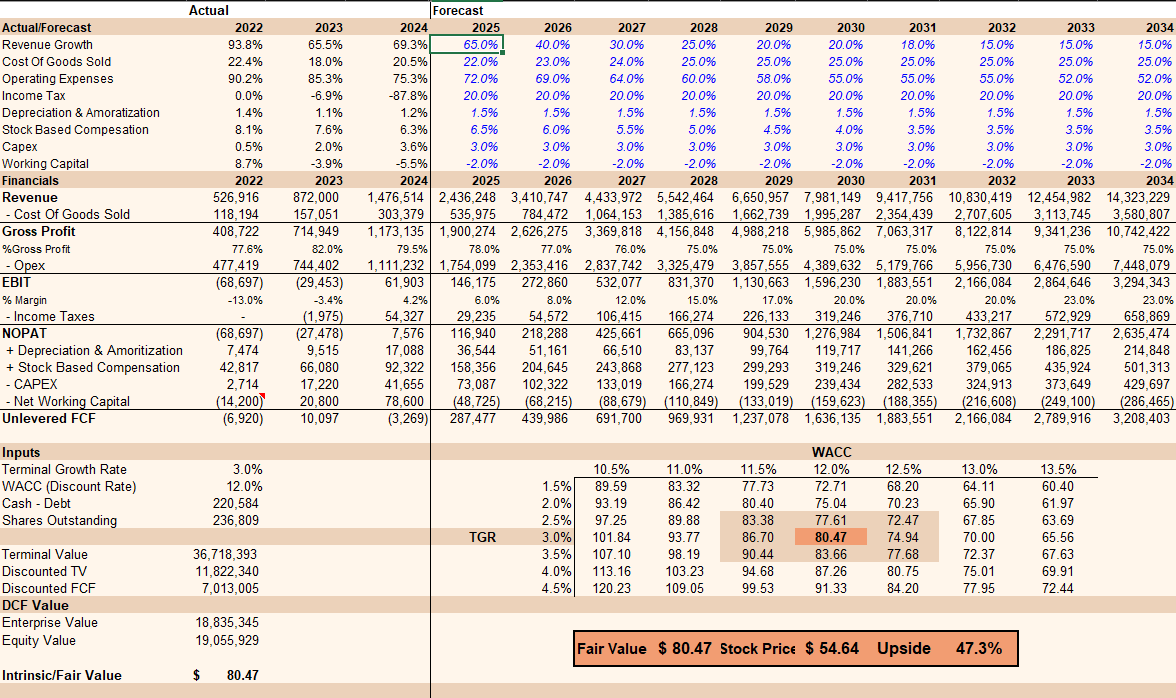1176x698 pixels.
Task: Select Enterprise Value 18,835,345
Action: click(x=226, y=623)
